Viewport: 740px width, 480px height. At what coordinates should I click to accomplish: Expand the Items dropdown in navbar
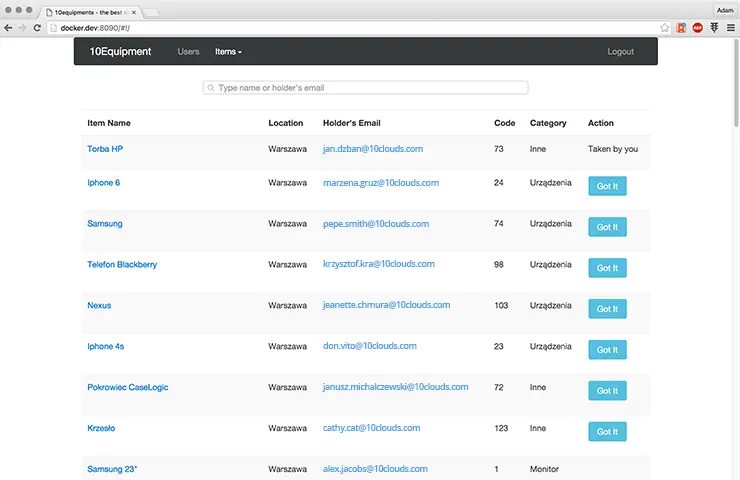[228, 52]
